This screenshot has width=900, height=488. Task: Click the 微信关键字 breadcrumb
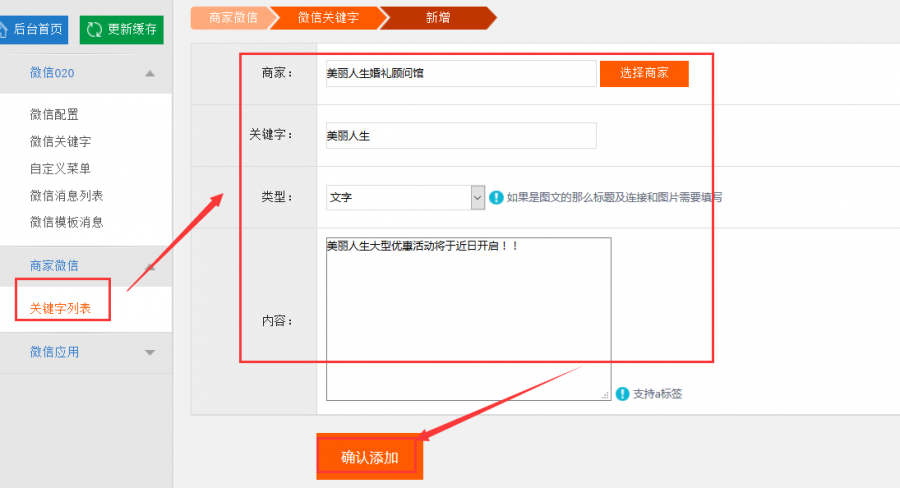tap(328, 18)
